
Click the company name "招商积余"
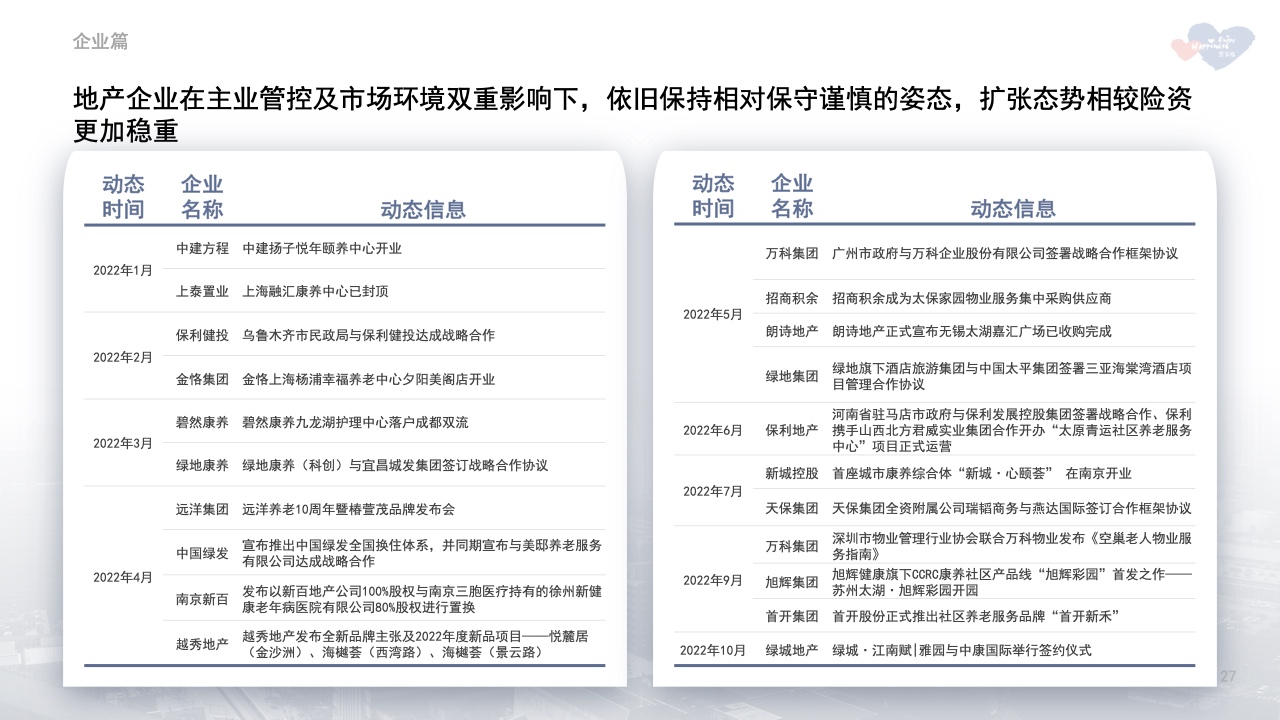[x=792, y=298]
